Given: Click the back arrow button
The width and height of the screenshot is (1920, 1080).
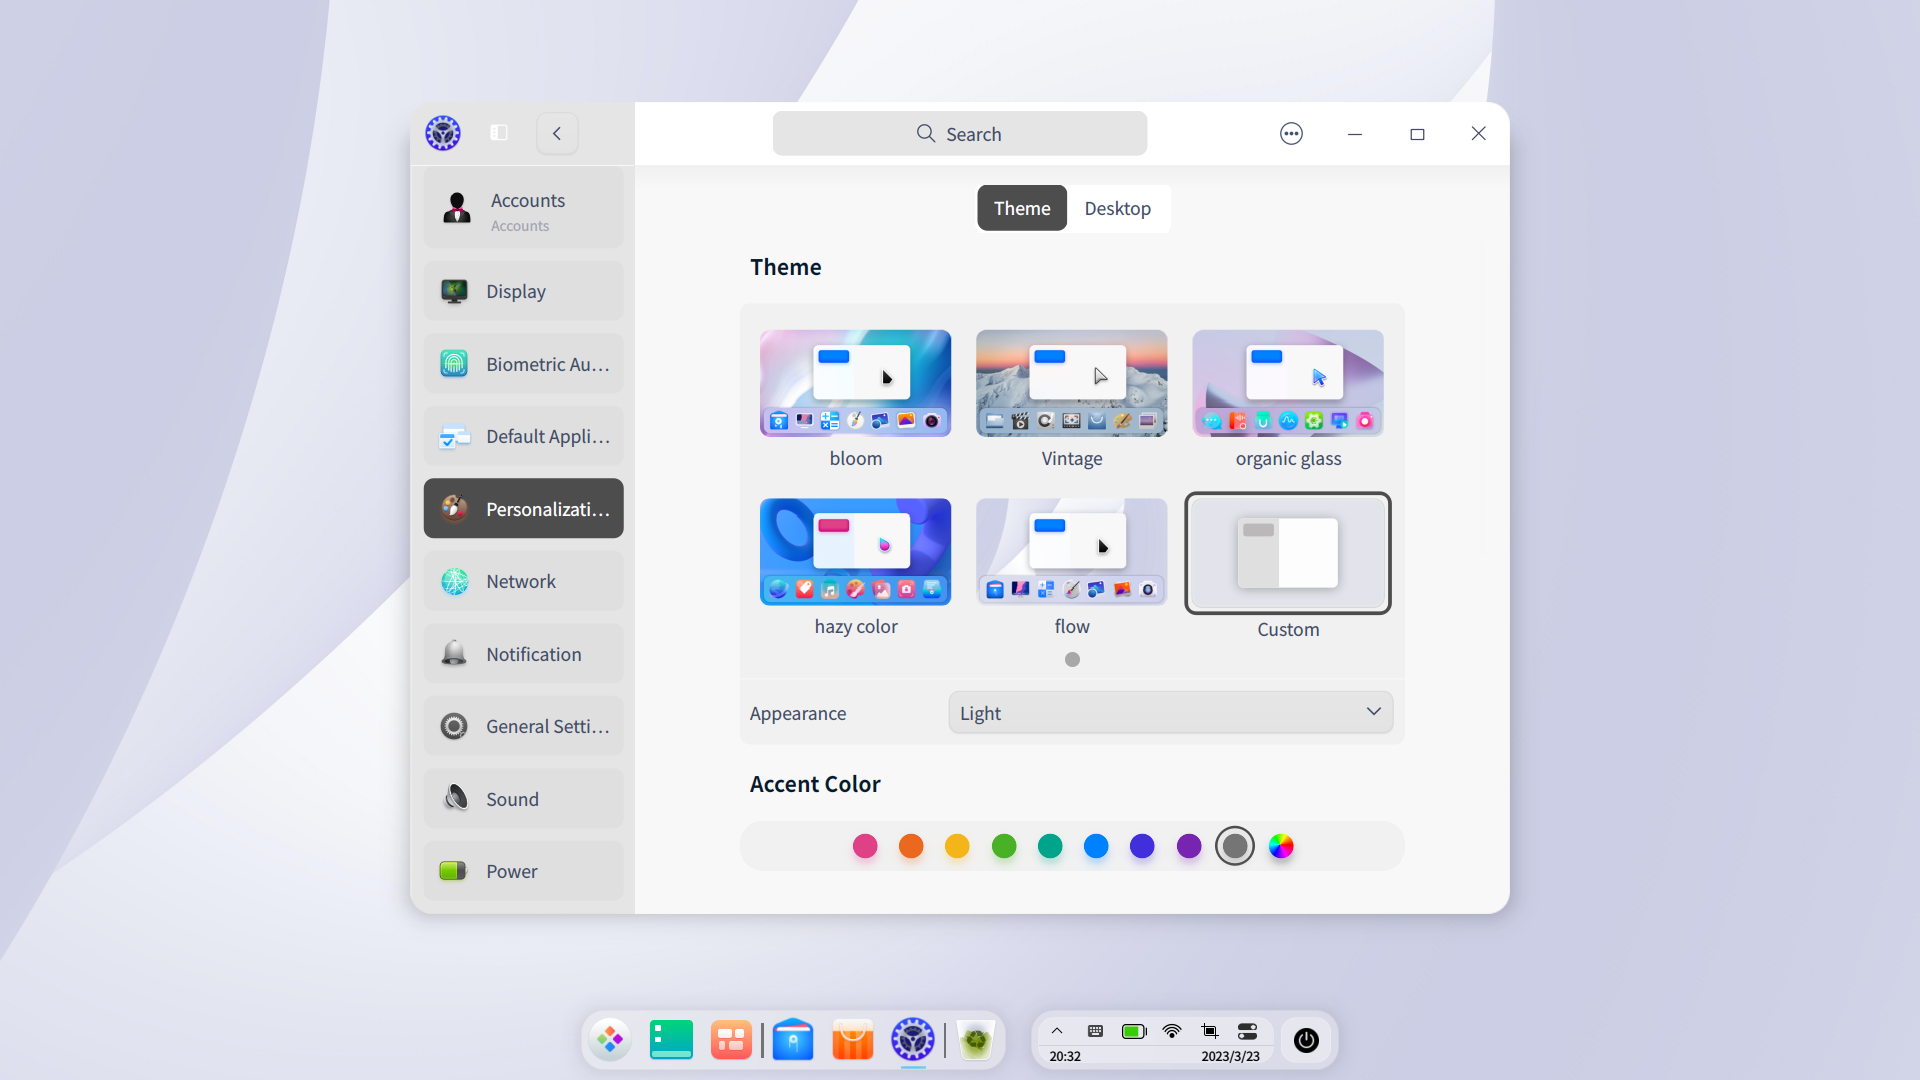Looking at the screenshot, I should 557,133.
